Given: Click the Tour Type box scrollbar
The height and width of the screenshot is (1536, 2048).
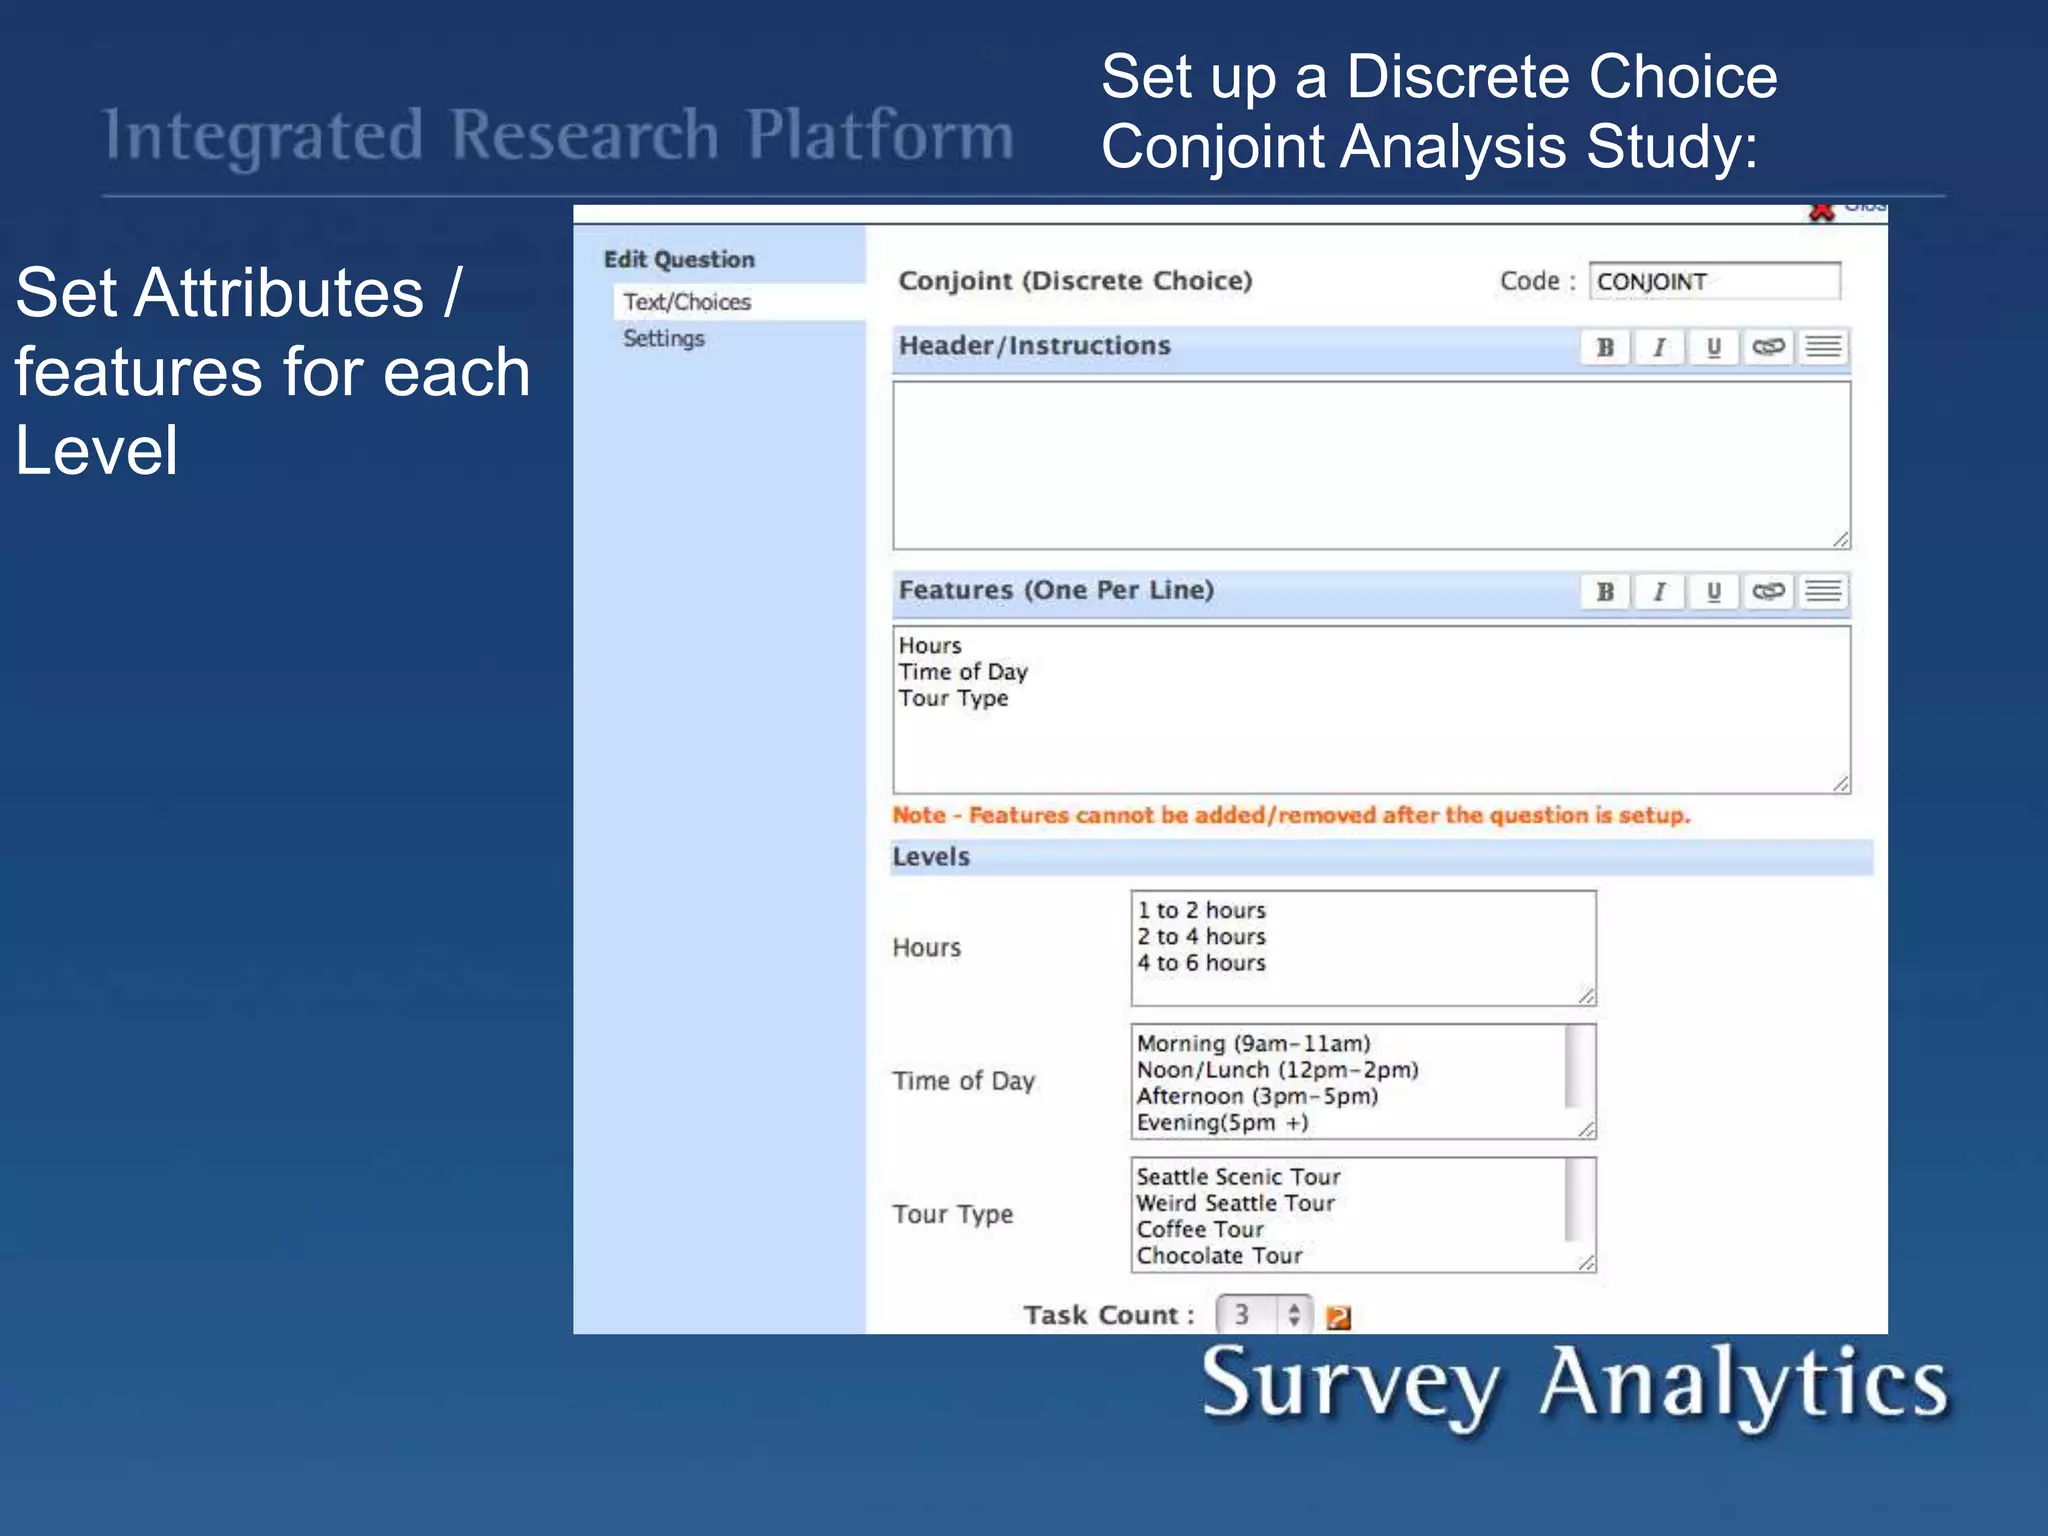Looking at the screenshot, I should 1573,1200.
